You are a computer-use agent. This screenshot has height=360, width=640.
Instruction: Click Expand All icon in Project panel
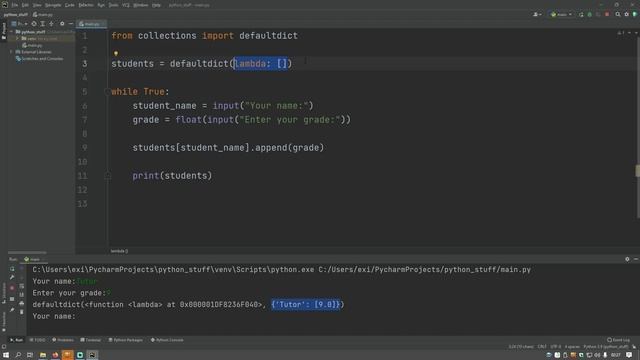(x=42, y=24)
